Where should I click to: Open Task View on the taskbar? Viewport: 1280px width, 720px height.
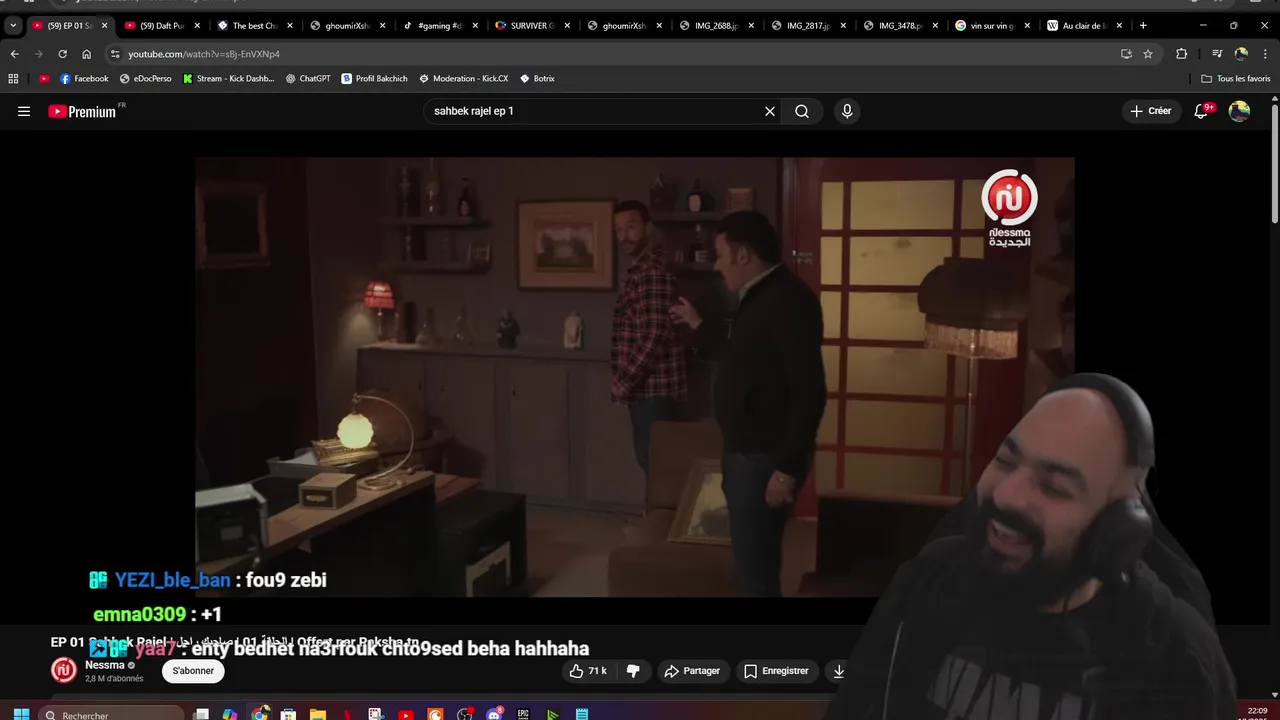[x=201, y=714]
